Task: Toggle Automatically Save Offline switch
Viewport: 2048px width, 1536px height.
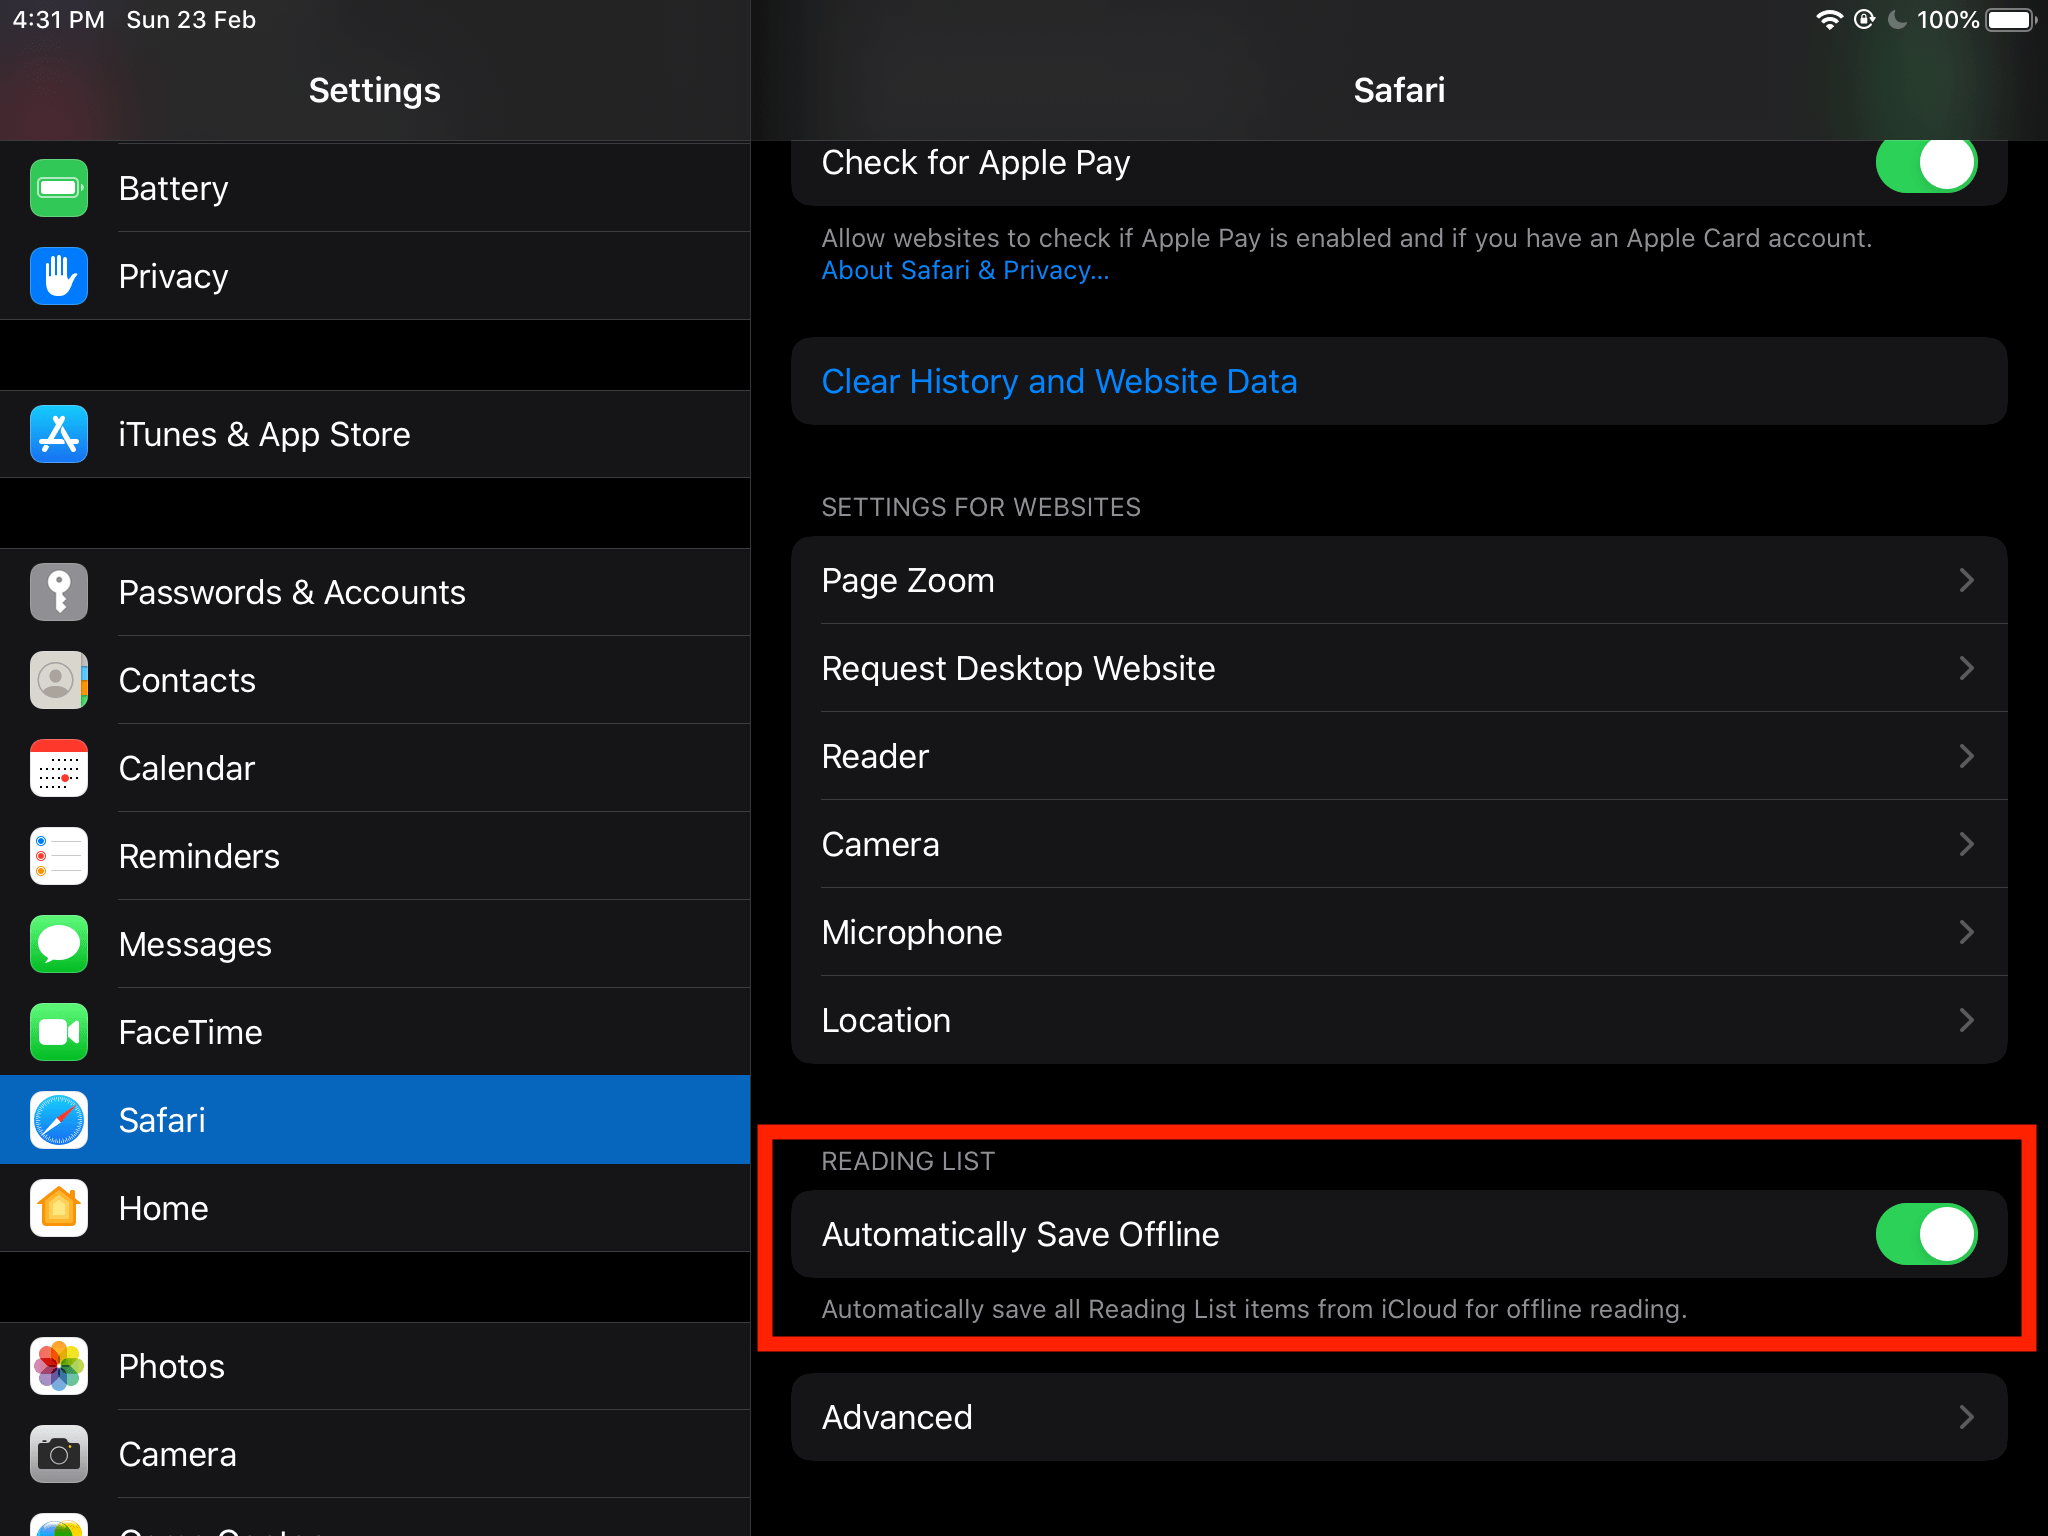Action: point(1925,1234)
